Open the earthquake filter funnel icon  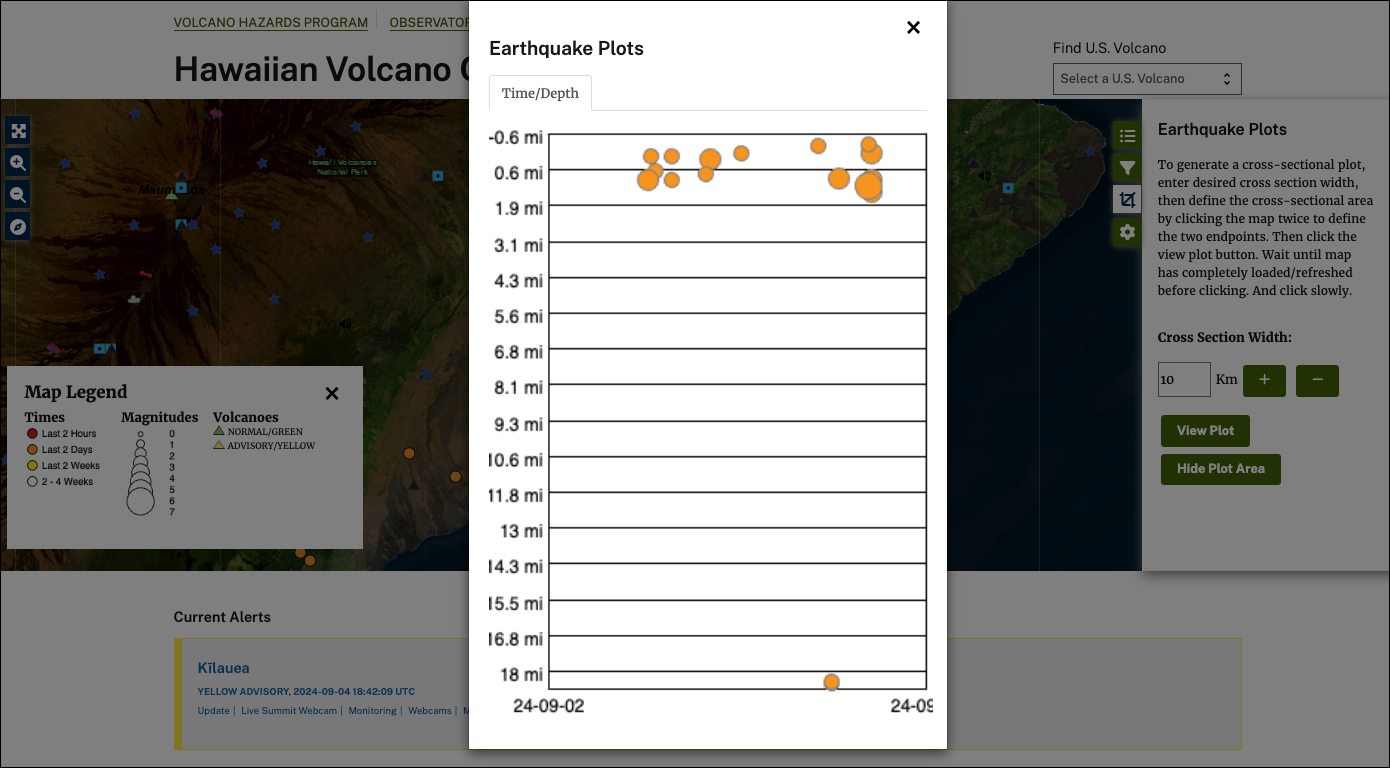pos(1127,168)
